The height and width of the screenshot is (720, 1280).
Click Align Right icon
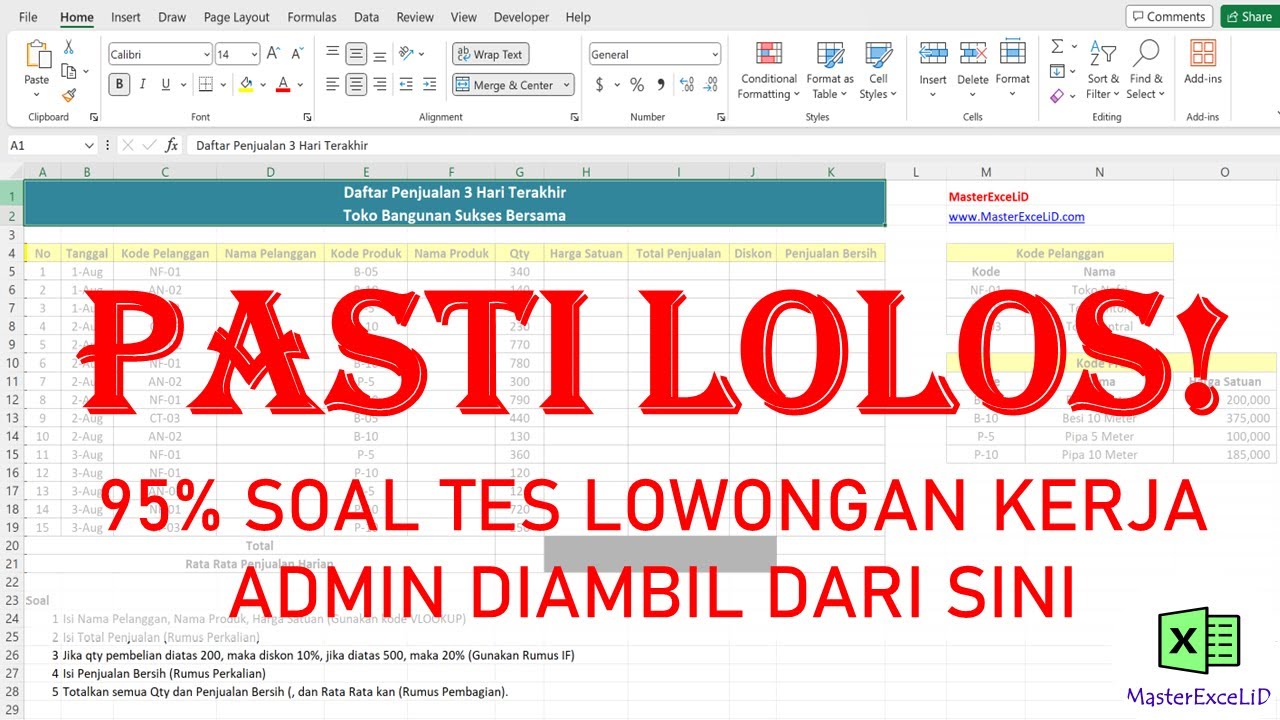click(379, 85)
